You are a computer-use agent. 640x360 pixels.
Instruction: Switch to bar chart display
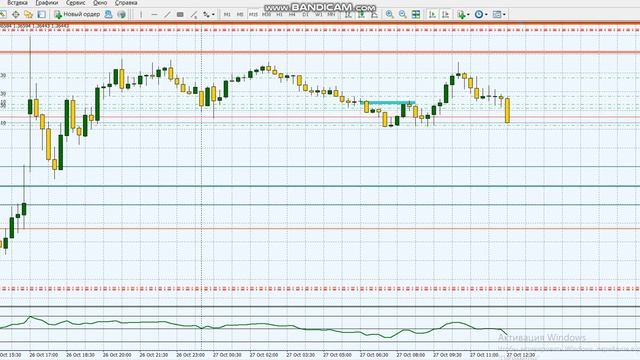348,15
